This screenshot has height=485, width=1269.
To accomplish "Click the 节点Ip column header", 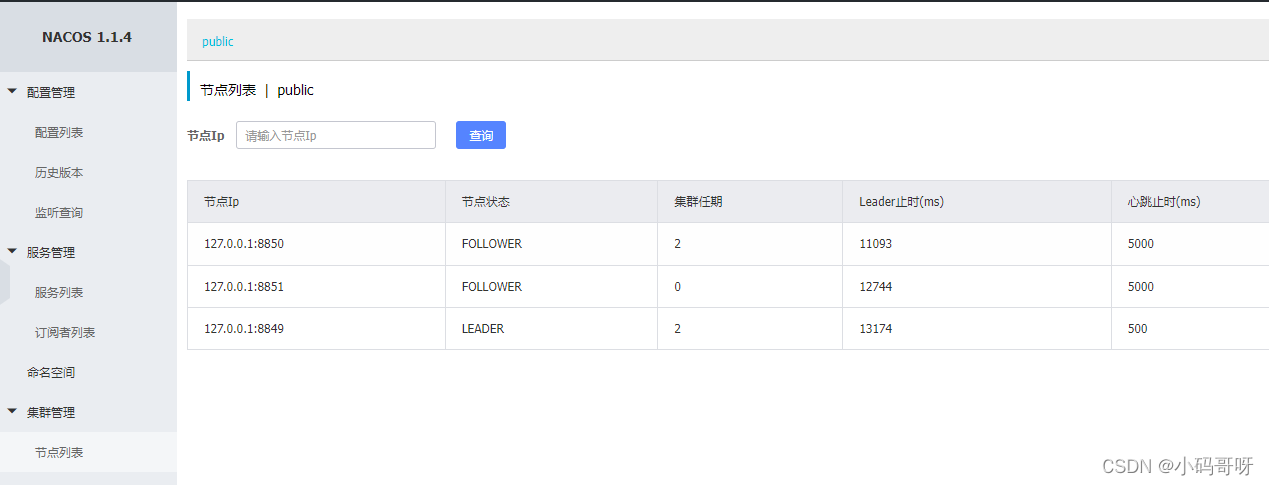I will click(x=316, y=202).
